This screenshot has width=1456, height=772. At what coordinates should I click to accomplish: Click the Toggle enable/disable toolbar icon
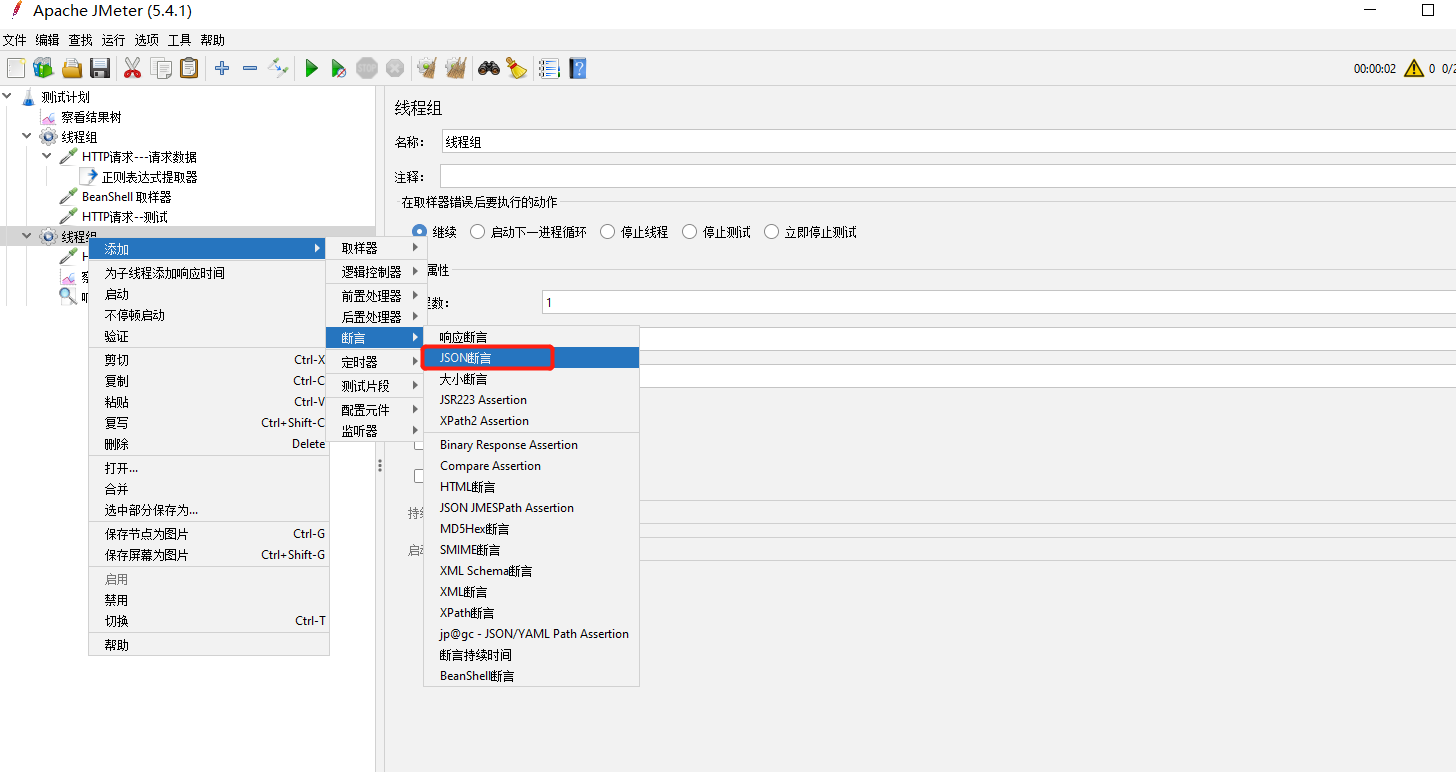coord(278,68)
